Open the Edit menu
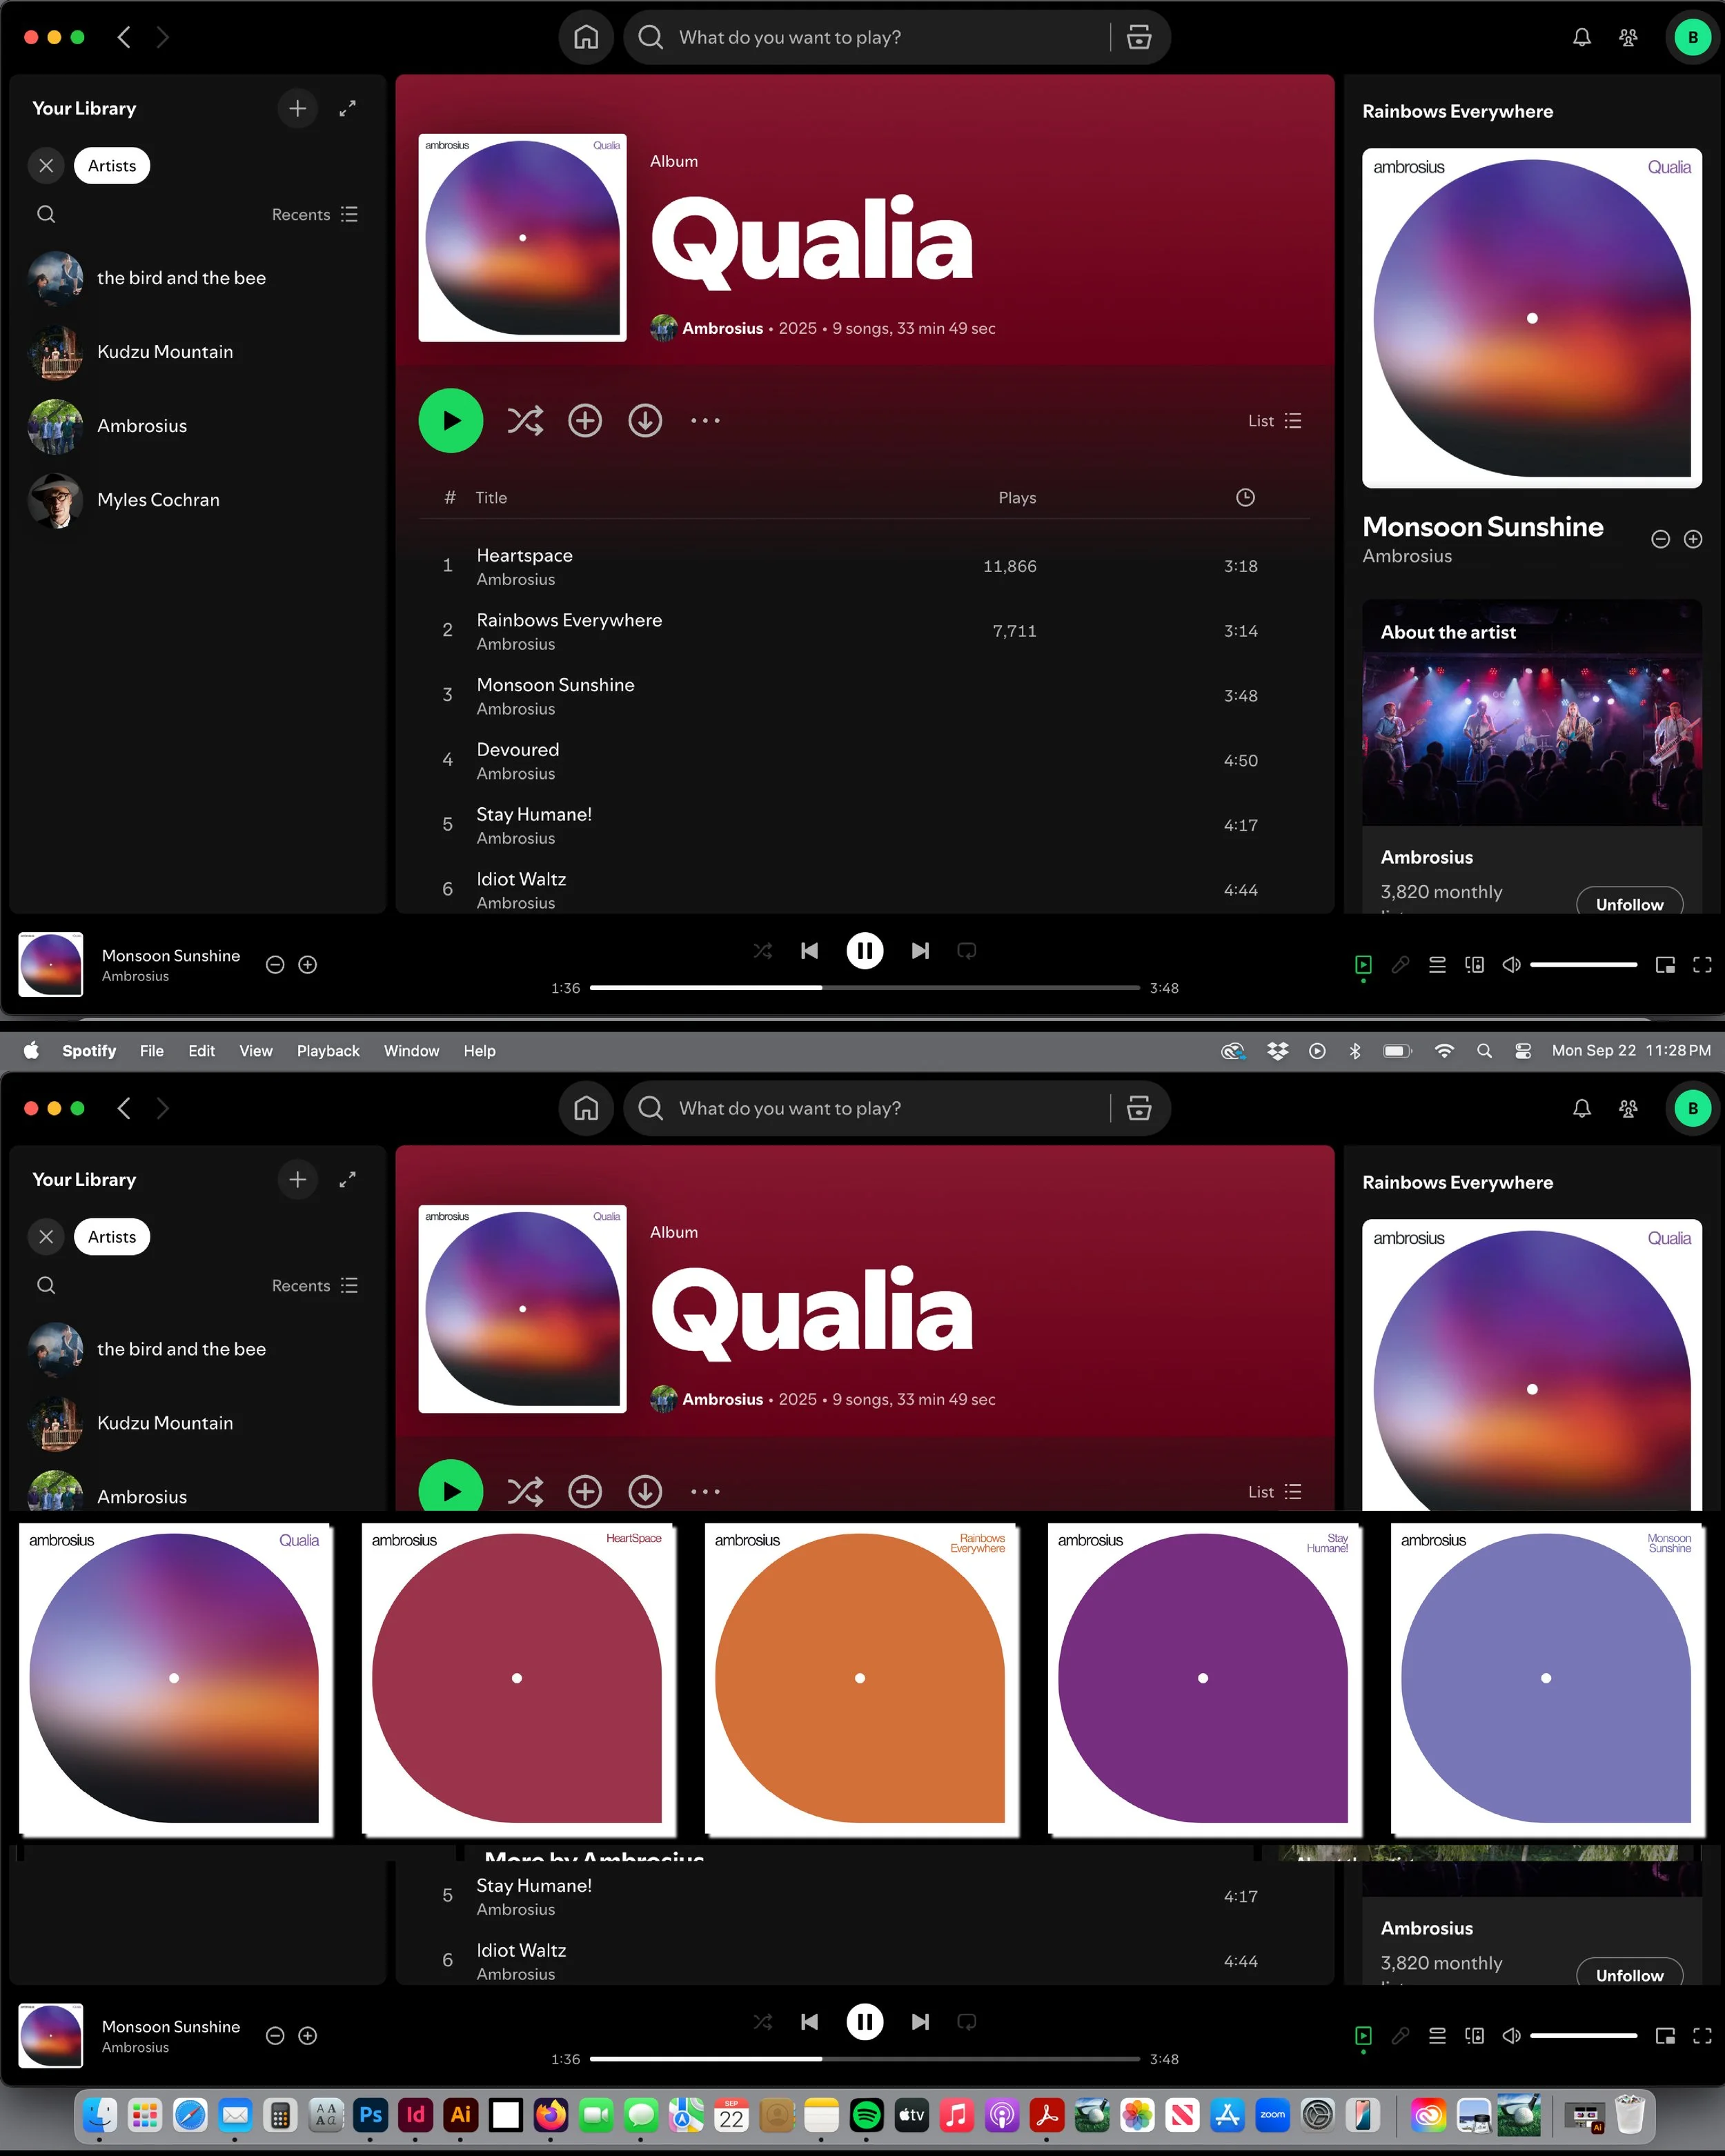The height and width of the screenshot is (2156, 1725). 202,1051
